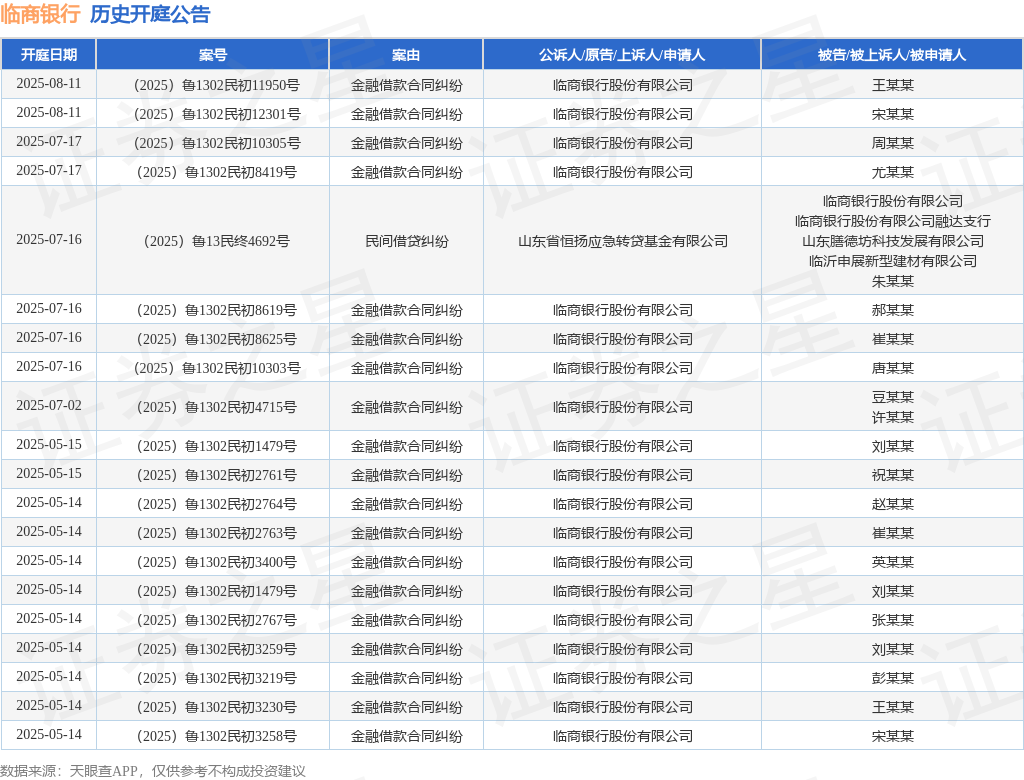The image size is (1024, 780).
Task: Select case number 鲁1302民初2763号
Action: (217, 533)
